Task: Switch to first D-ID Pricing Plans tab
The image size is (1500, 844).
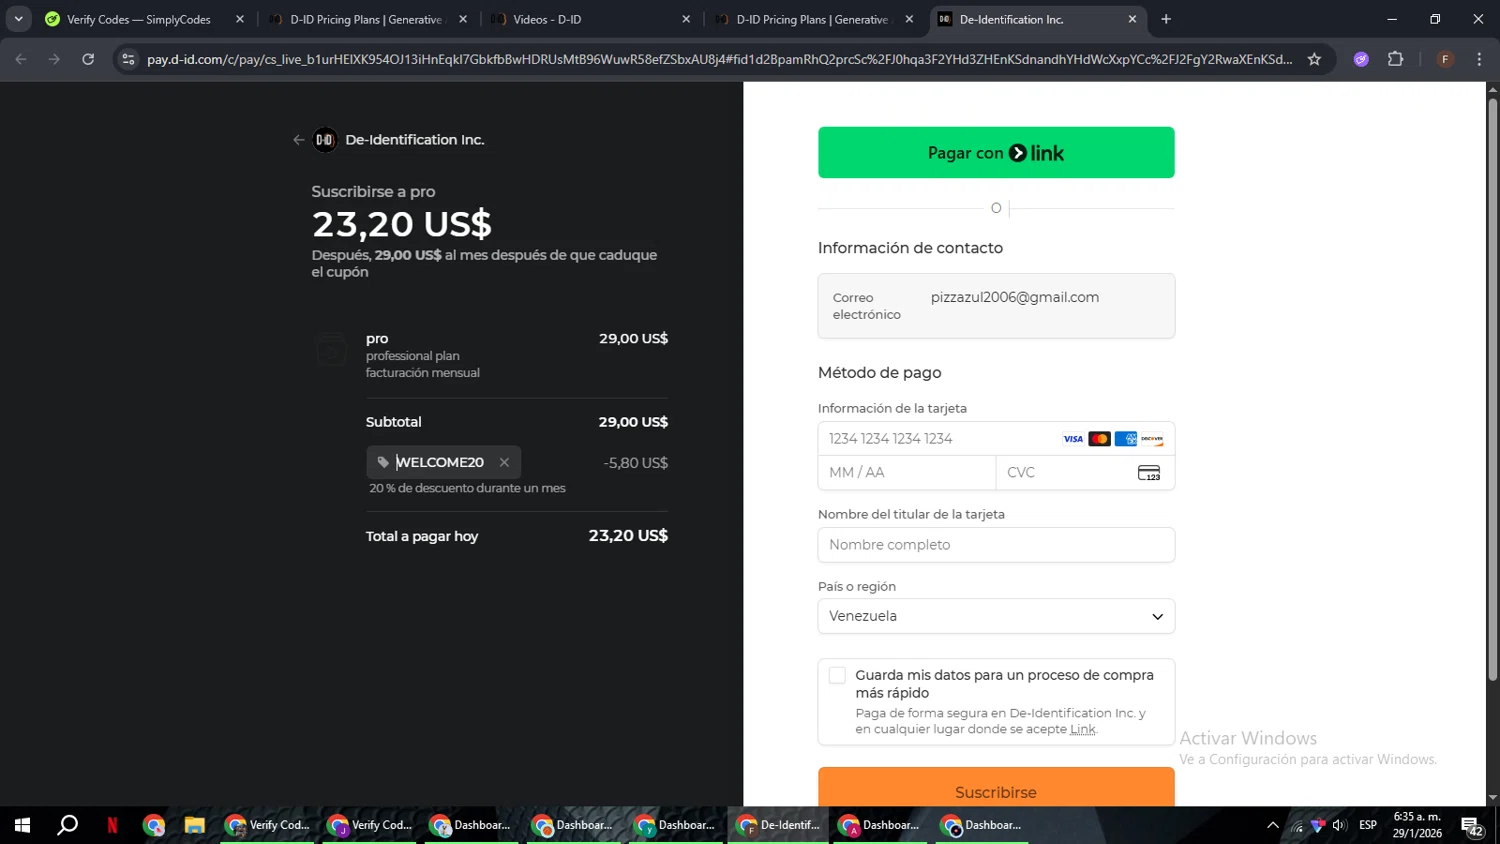Action: [366, 19]
